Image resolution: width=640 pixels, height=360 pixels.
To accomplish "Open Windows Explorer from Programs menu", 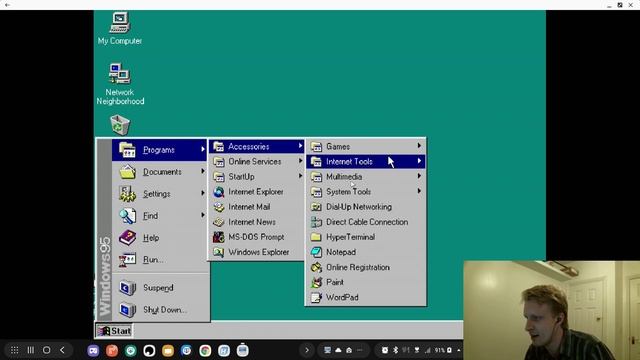I will [x=256, y=252].
